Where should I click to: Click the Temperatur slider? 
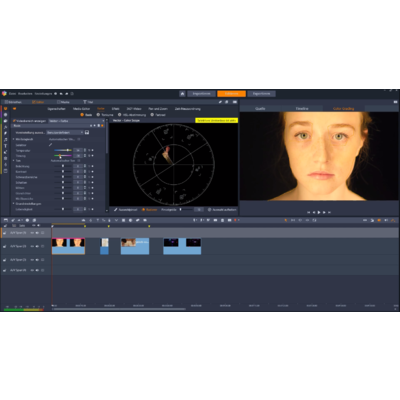(63, 150)
